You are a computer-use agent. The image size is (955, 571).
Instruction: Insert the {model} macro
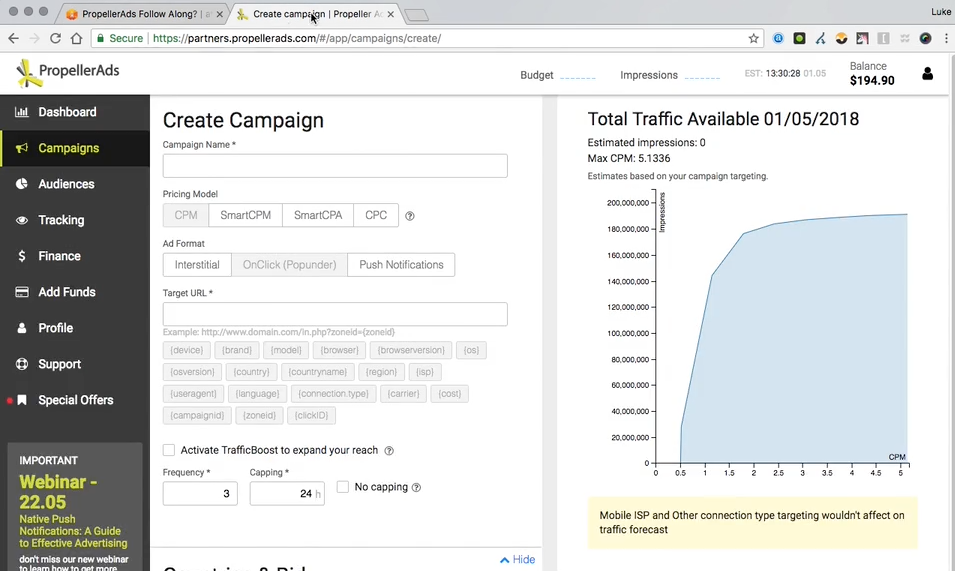tap(286, 350)
